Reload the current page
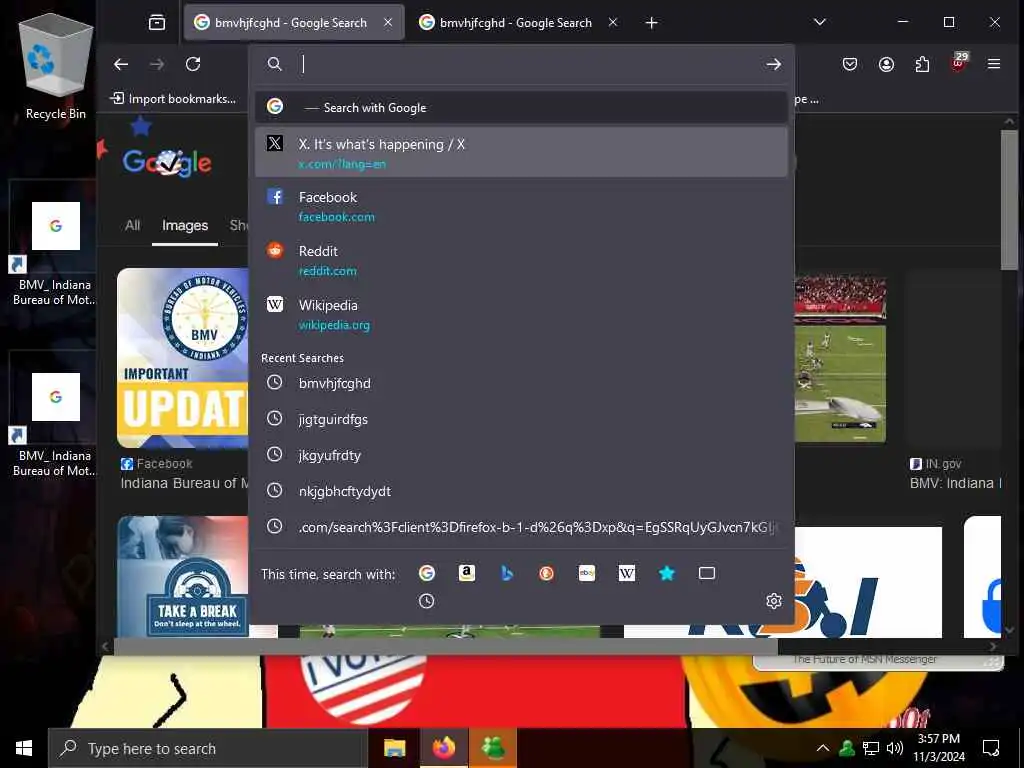The width and height of the screenshot is (1024, 768). [193, 64]
